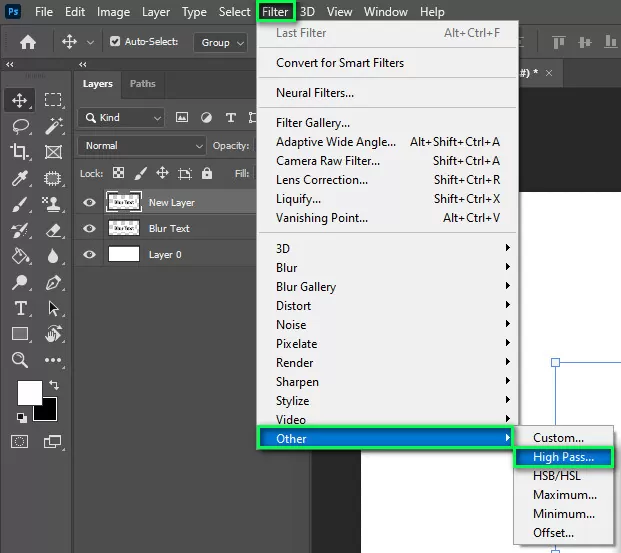Select the History Brush tool
Viewport: 621px width, 553px height.
coord(19,230)
